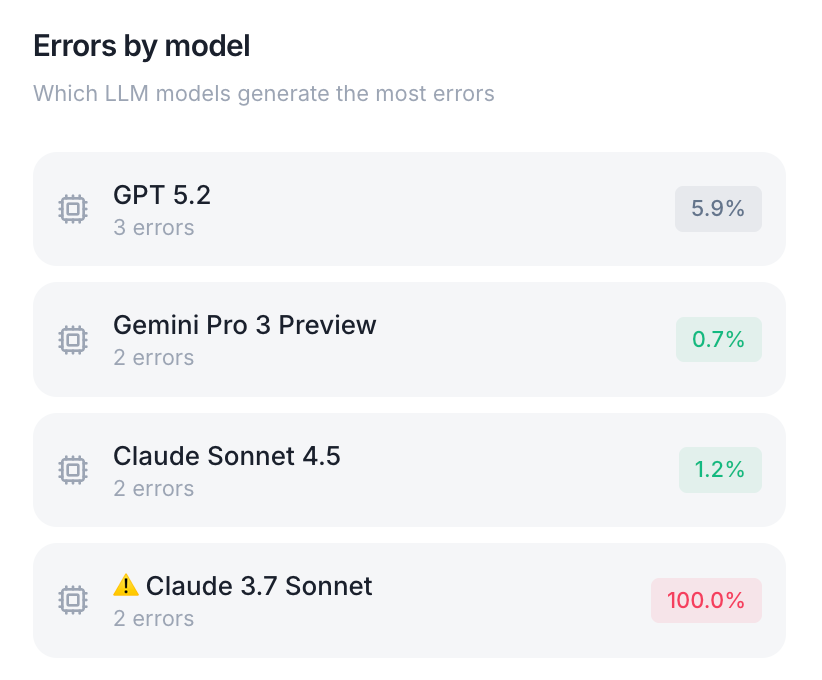The image size is (822, 680).
Task: Open the Gemini Pro 3 Preview model entry
Action: (x=244, y=325)
